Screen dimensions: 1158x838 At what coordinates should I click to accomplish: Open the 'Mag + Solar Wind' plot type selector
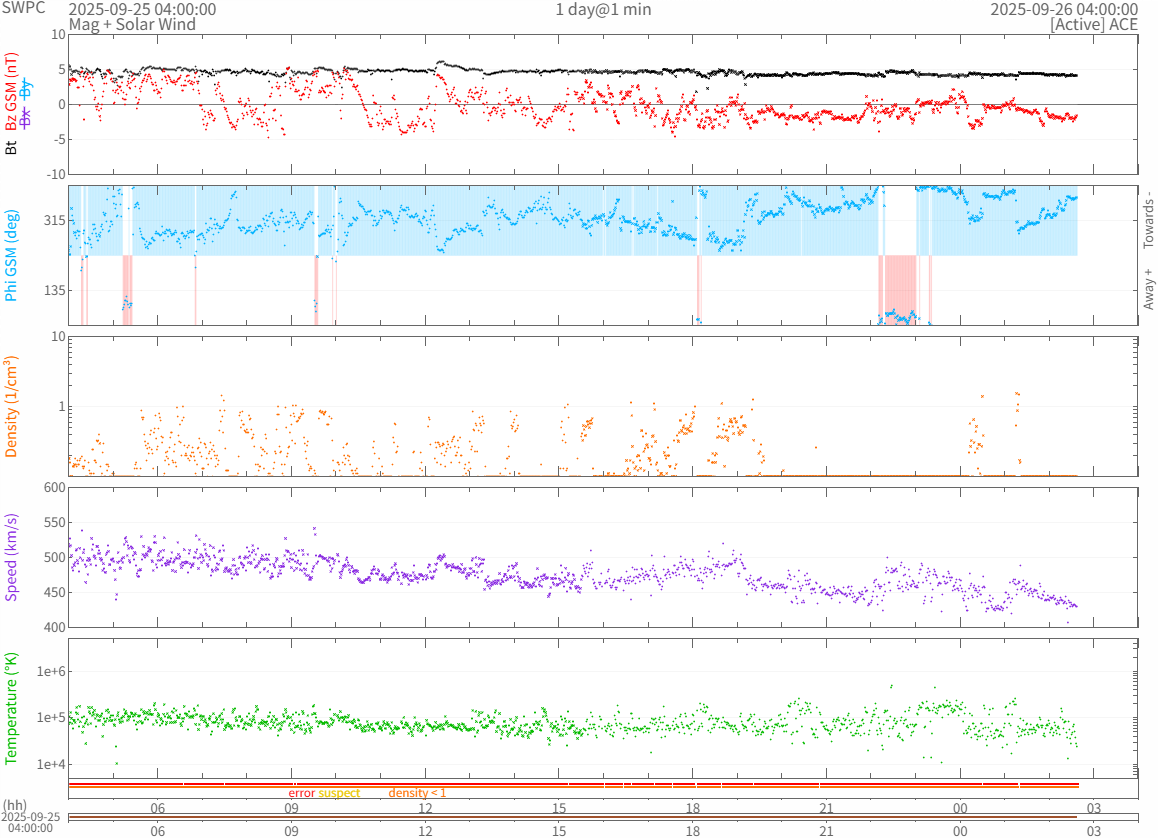pyautogui.click(x=132, y=24)
